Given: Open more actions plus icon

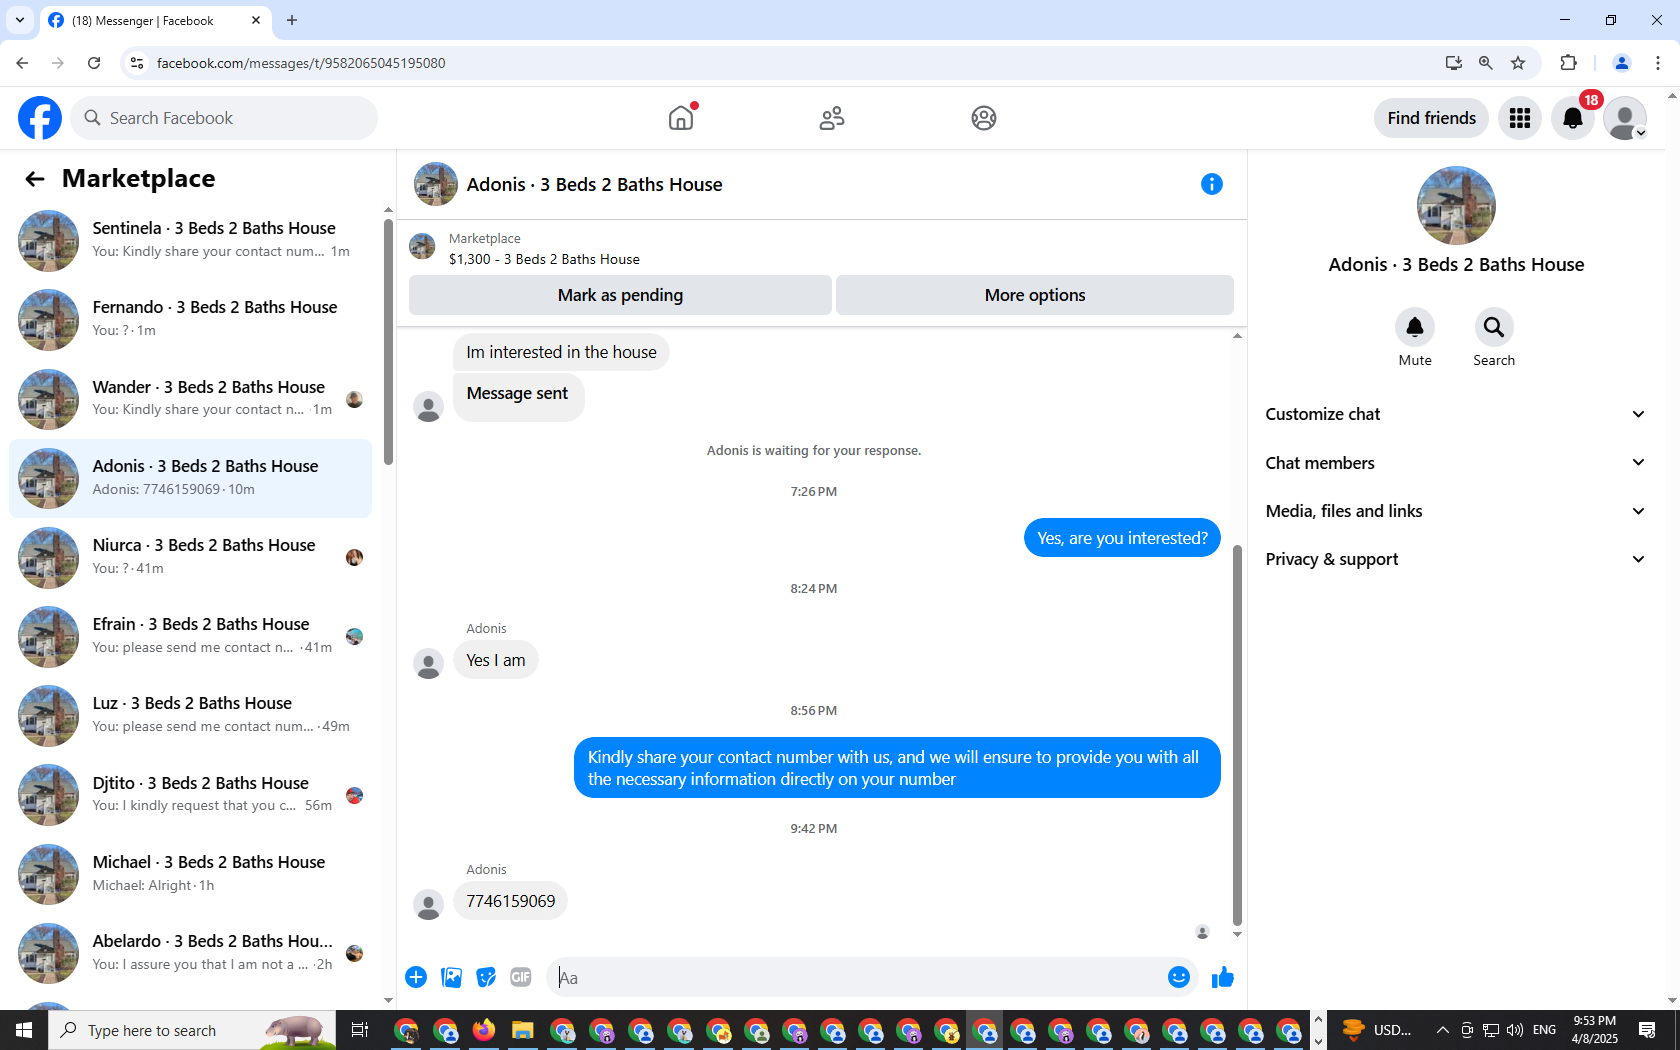Looking at the screenshot, I should click(416, 977).
